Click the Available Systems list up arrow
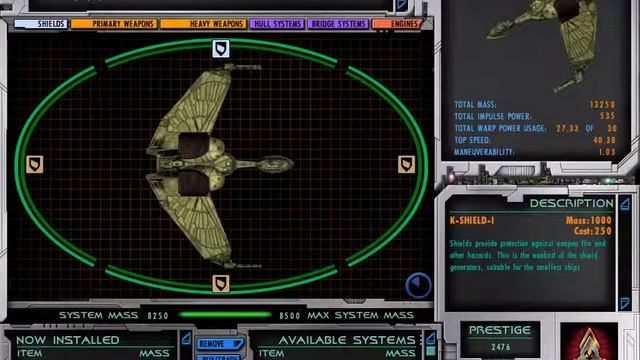Screen dimensions: 640x360 [431, 338]
